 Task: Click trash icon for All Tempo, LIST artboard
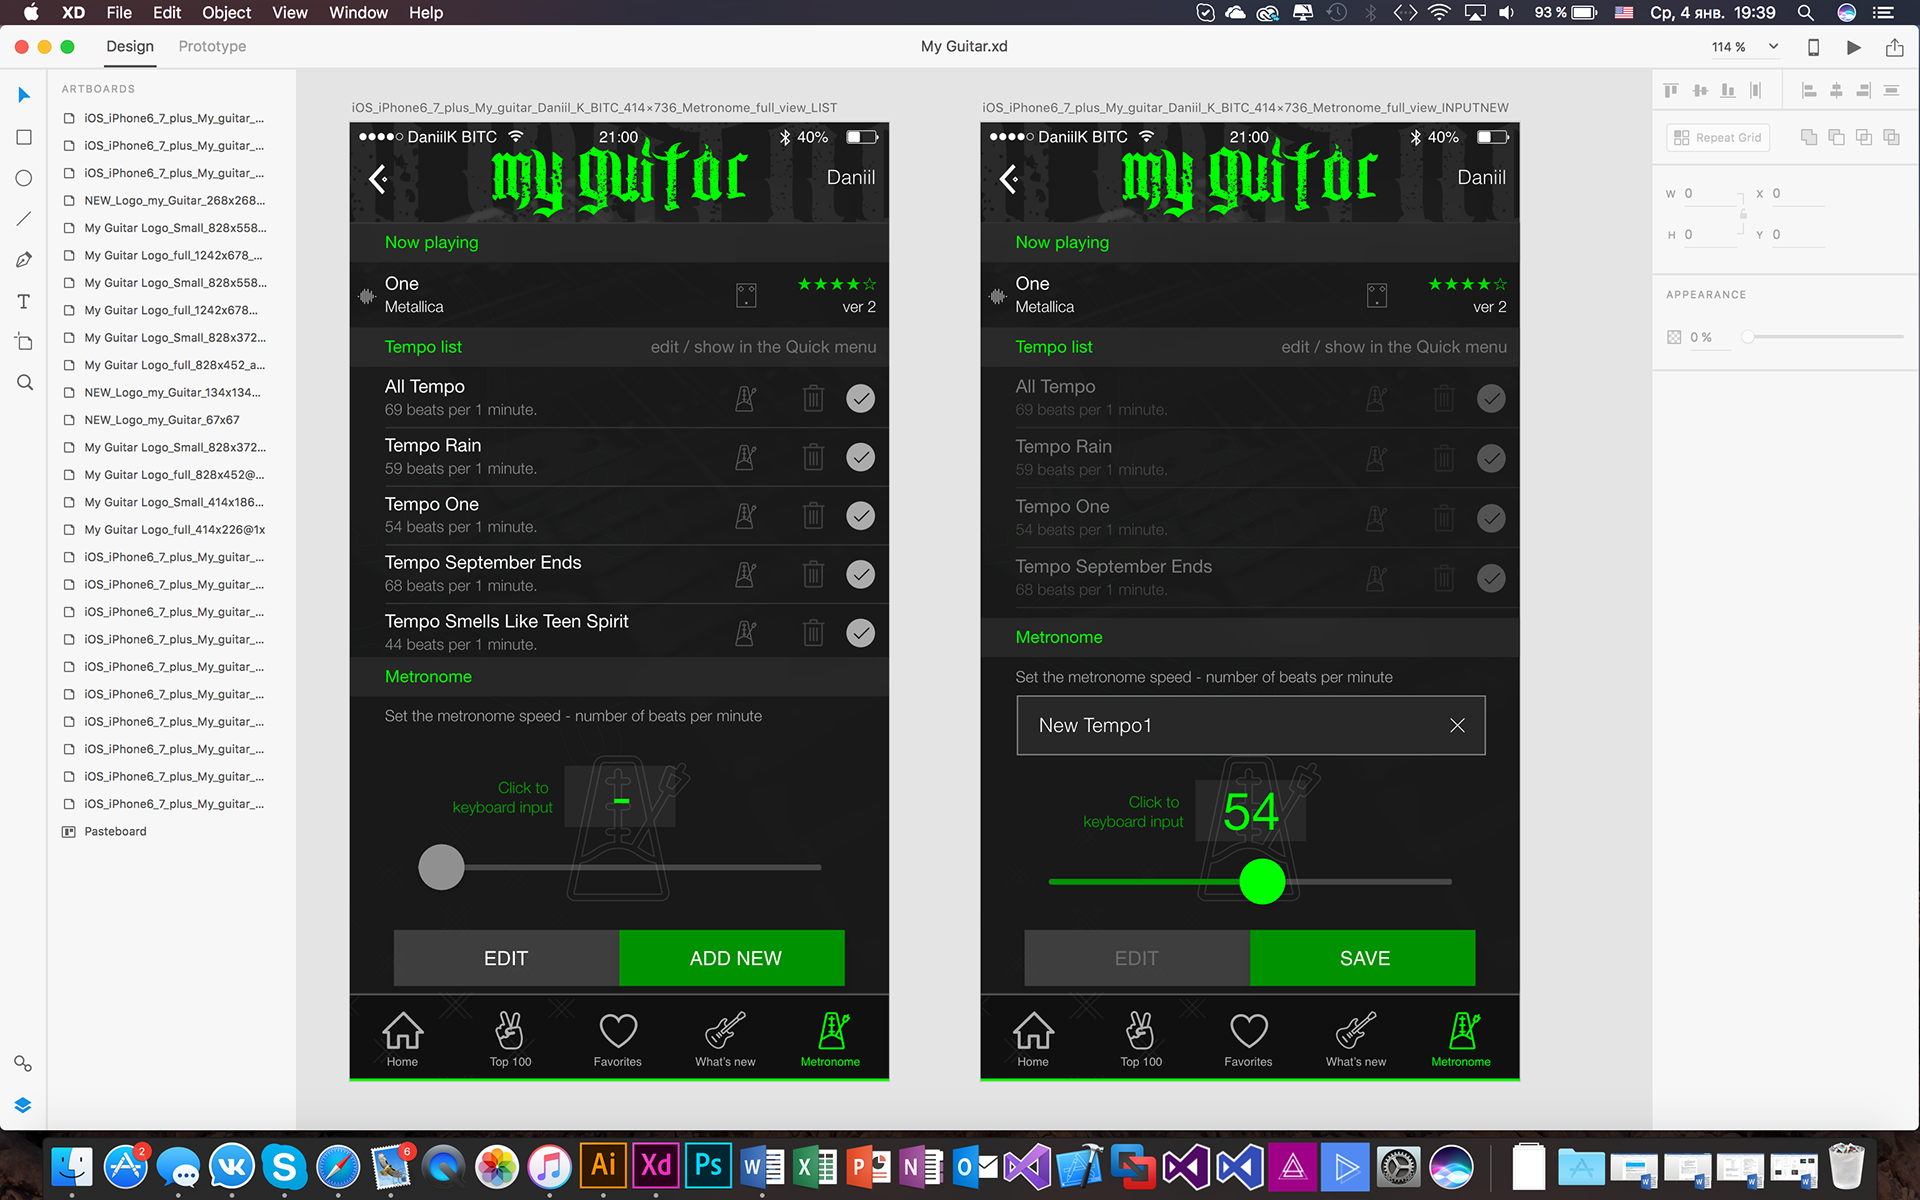coord(813,398)
